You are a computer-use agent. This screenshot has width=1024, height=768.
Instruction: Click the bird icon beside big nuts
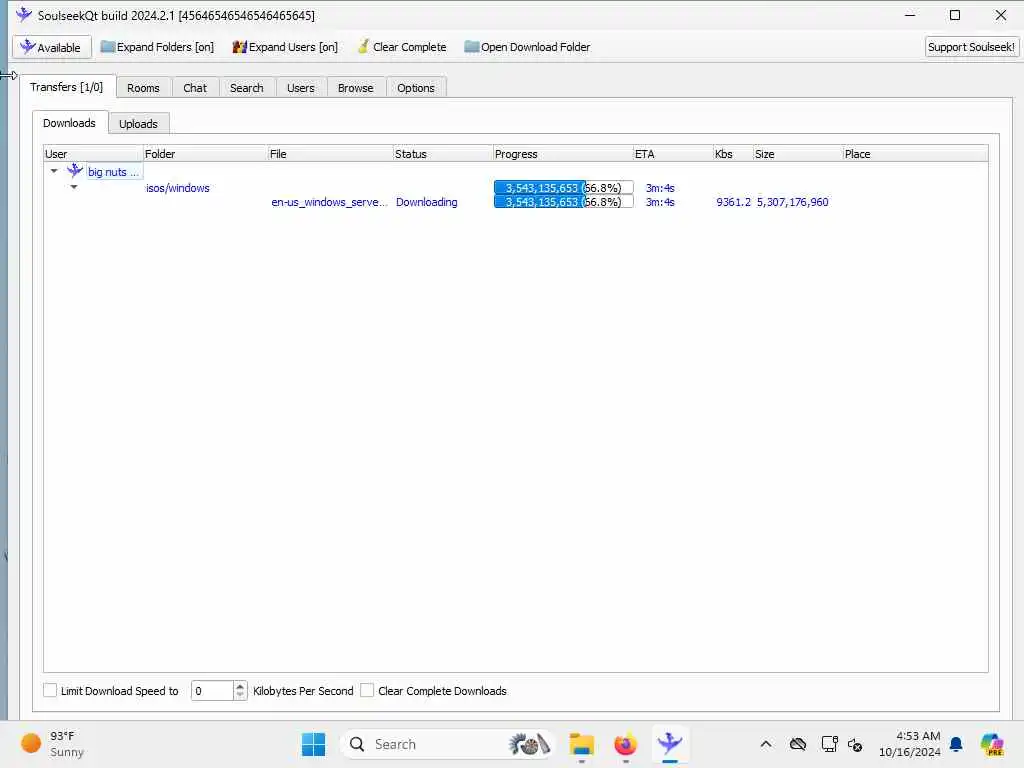pos(75,170)
